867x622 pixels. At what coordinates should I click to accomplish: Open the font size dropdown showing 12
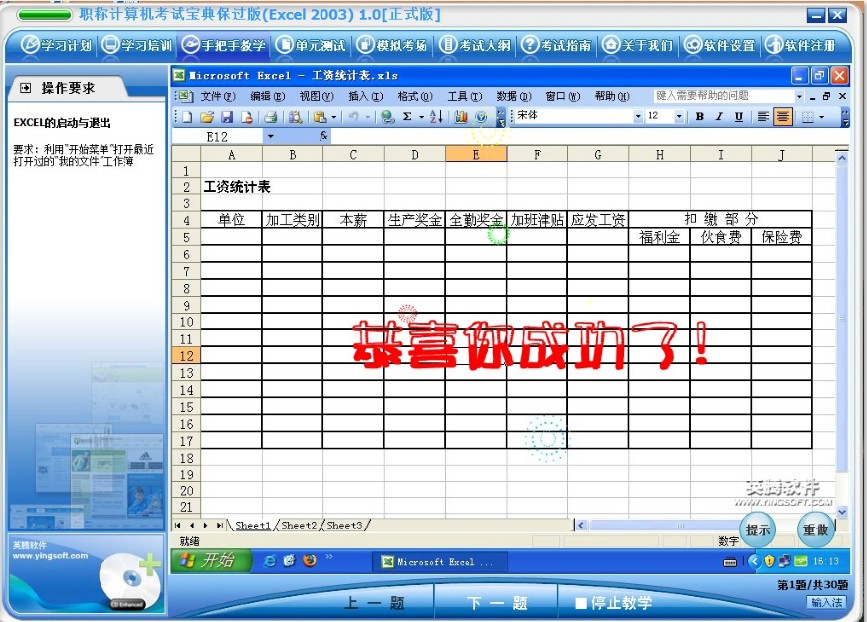(x=679, y=116)
